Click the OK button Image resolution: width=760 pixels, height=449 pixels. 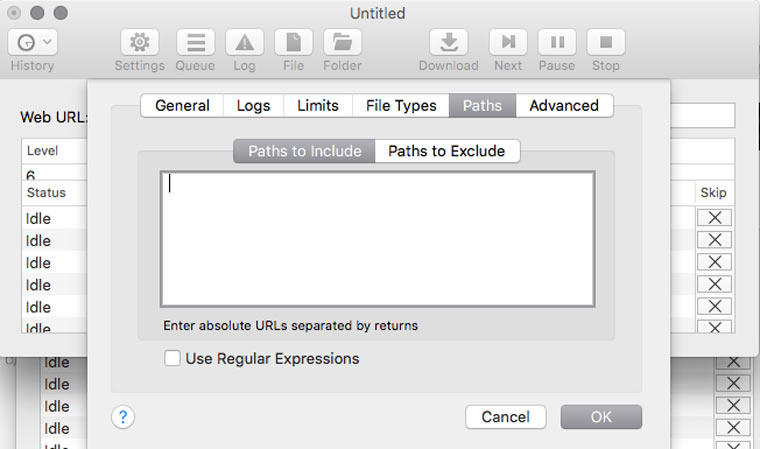601,417
